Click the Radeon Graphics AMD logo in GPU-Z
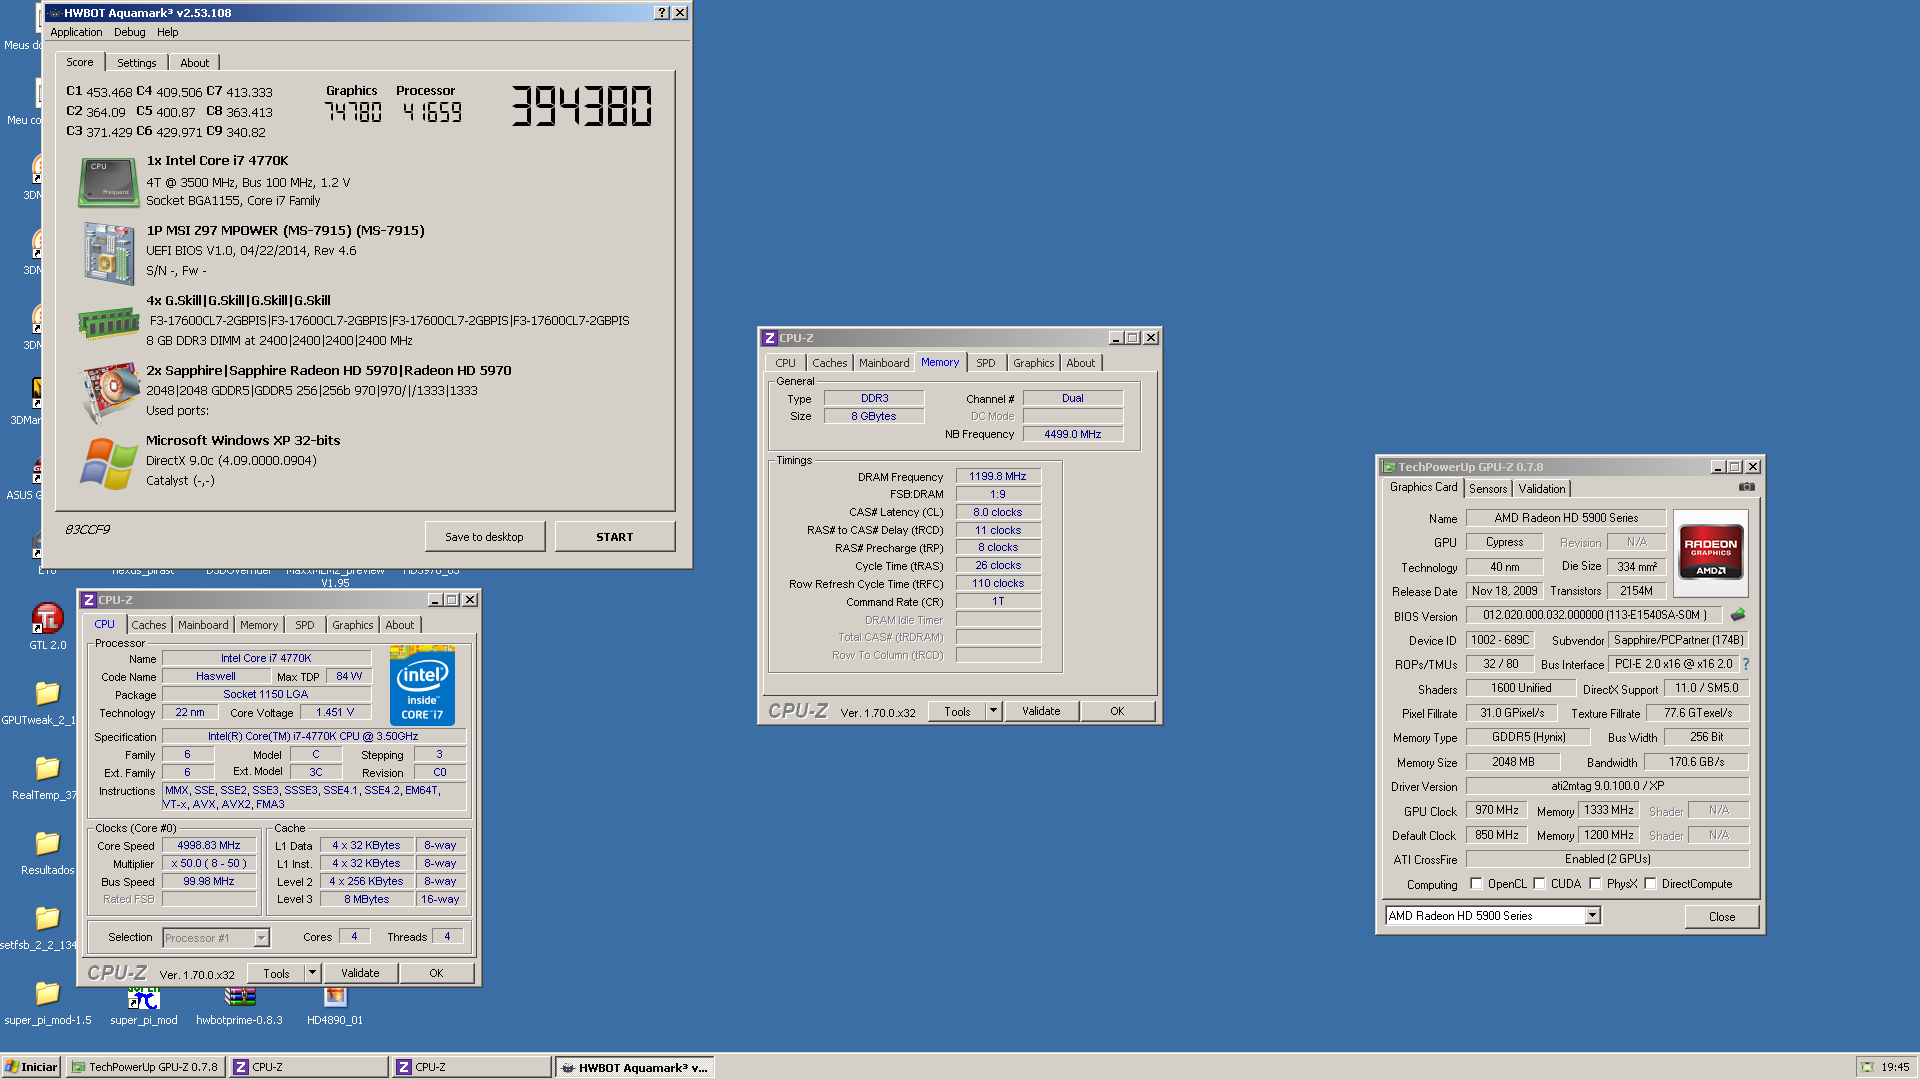Screen dimensions: 1920x1080 (x=1711, y=552)
